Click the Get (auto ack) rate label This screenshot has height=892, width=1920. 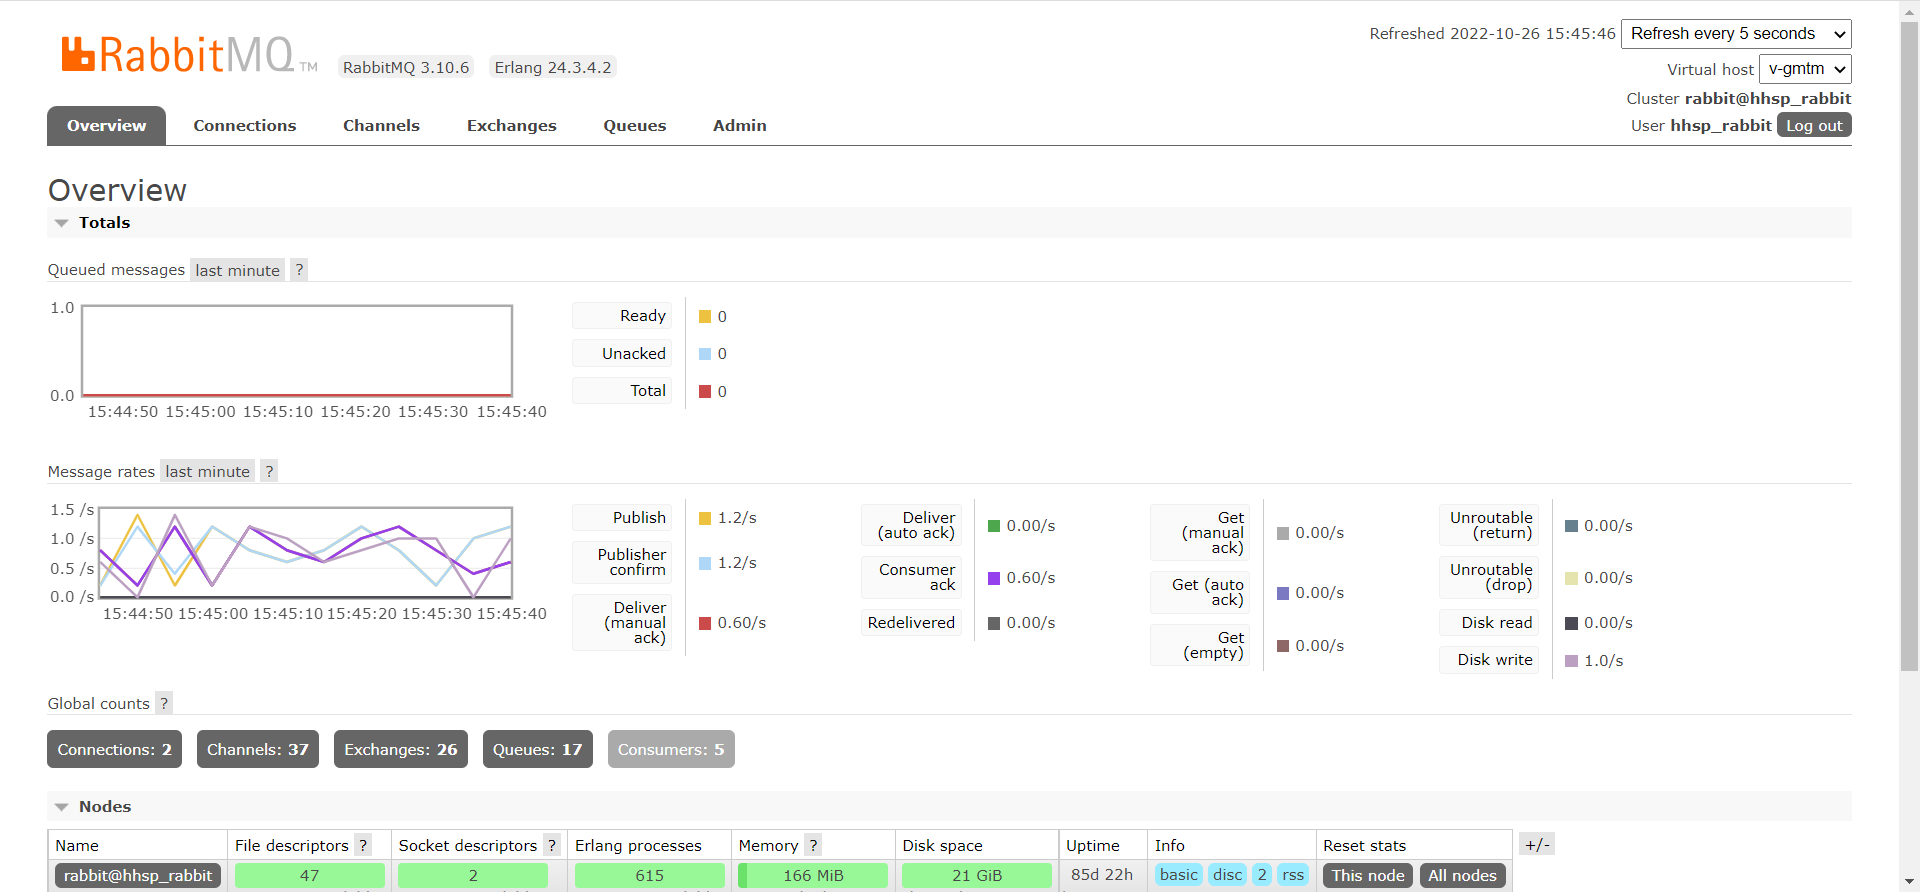pos(1200,592)
